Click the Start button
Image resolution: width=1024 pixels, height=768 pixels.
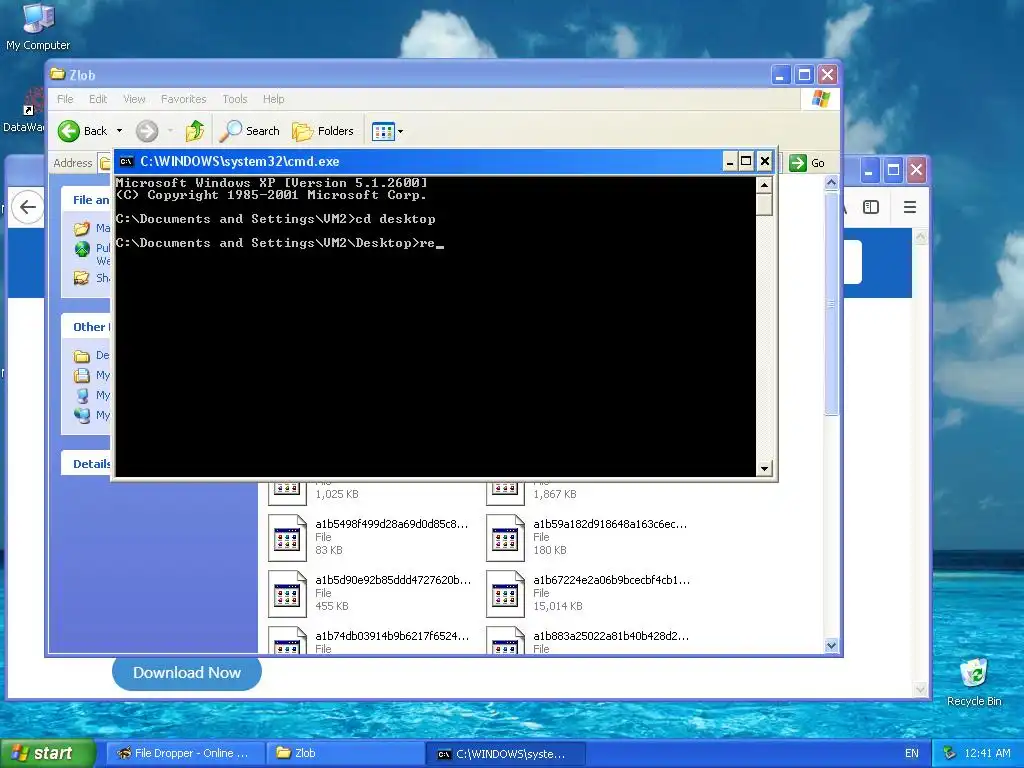pyautogui.click(x=47, y=753)
